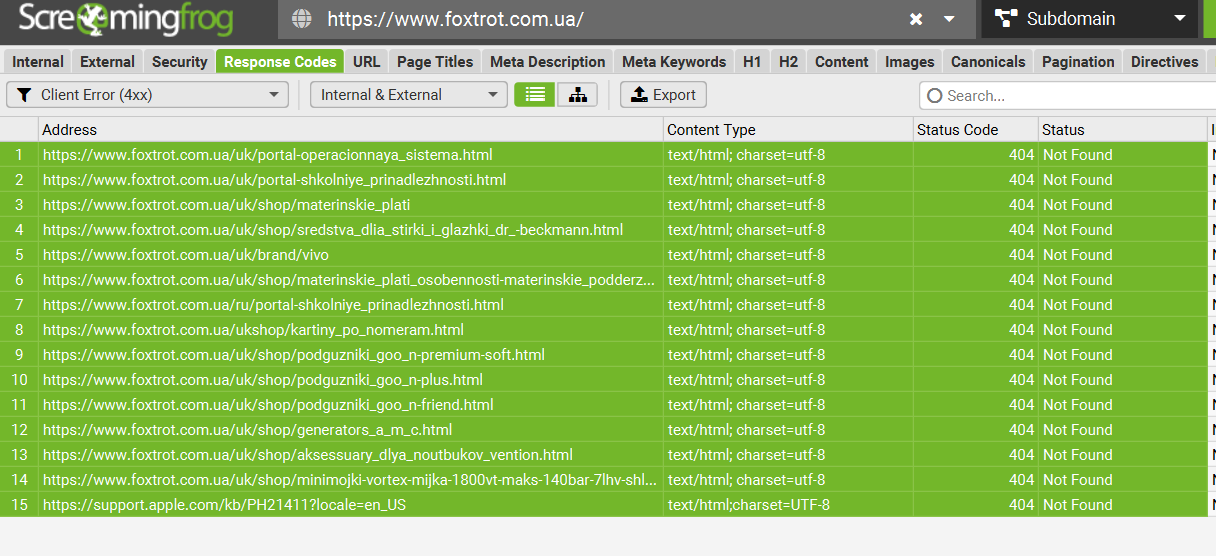Sort by the Status column header
The height and width of the screenshot is (556, 1216).
tap(1122, 129)
